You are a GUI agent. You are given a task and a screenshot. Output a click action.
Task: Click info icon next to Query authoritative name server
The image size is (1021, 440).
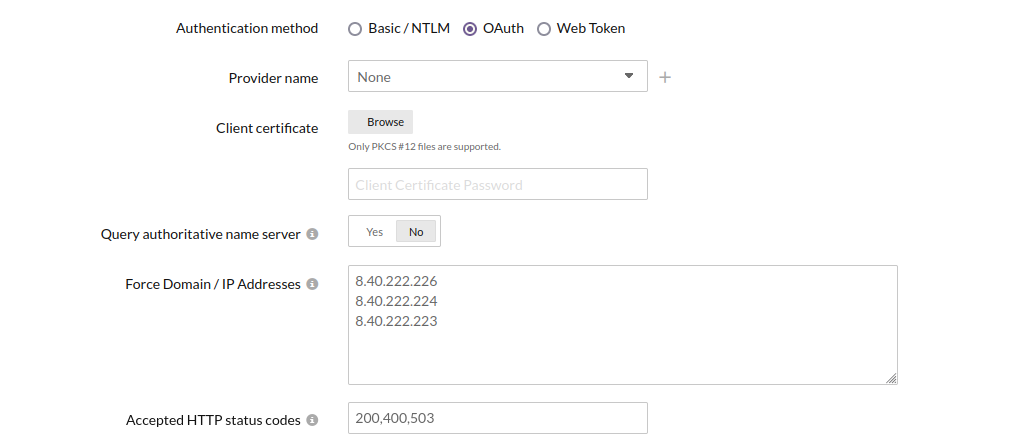coord(312,234)
